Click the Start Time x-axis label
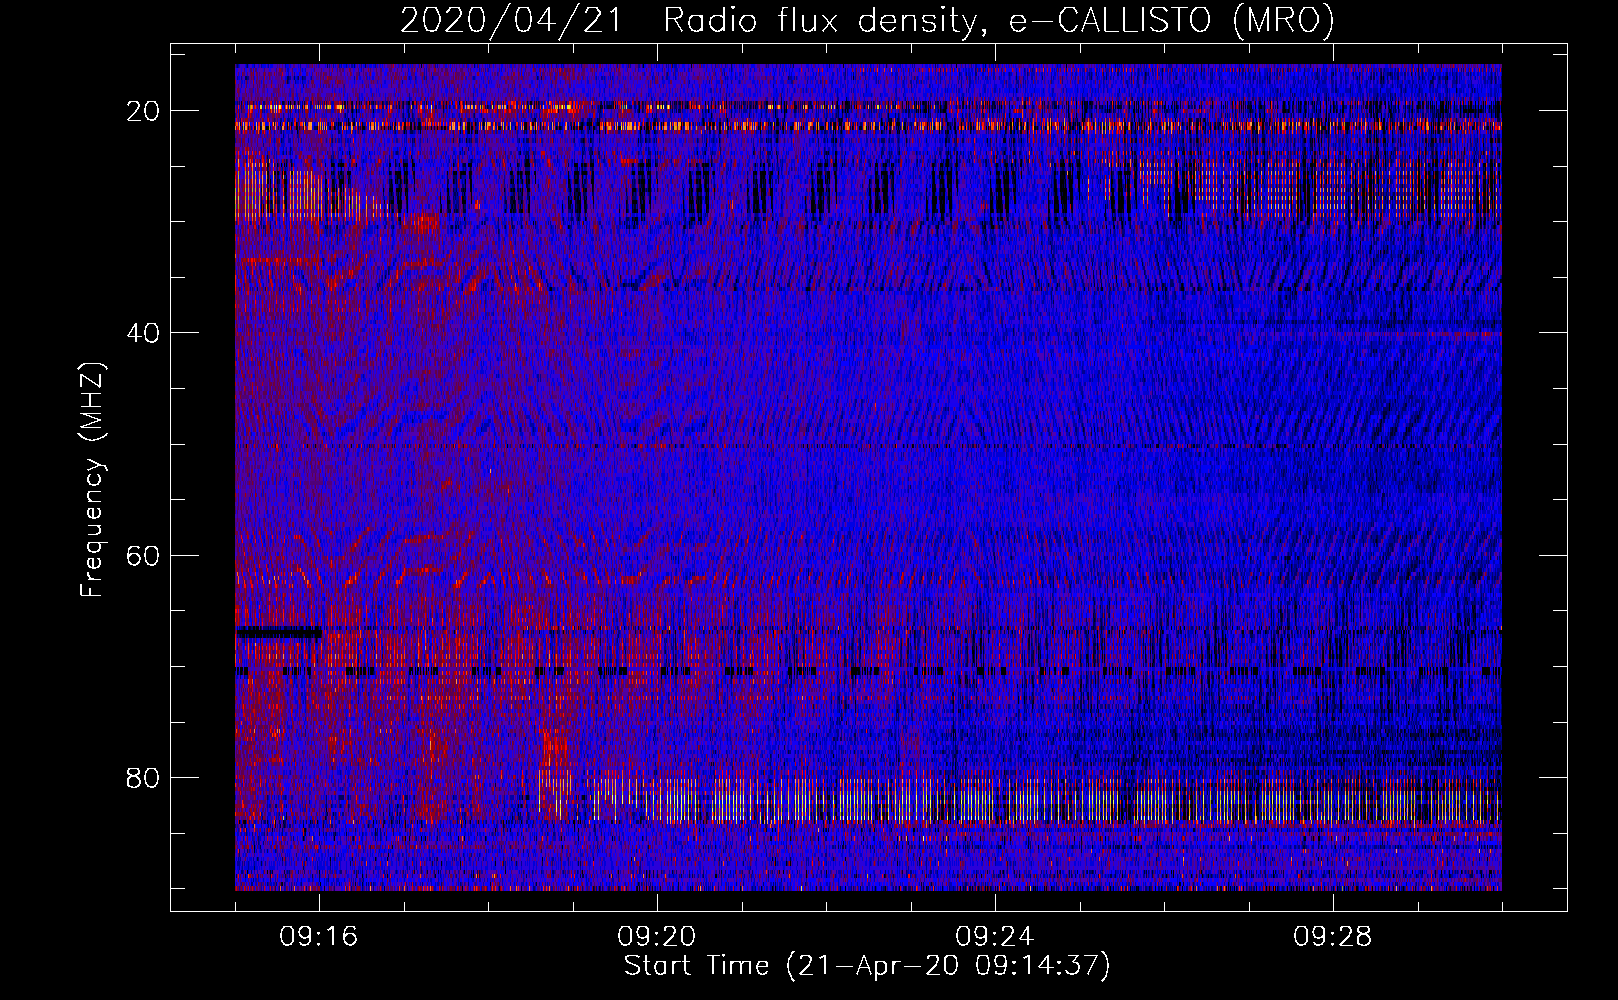This screenshot has height=1000, width=1618. (867, 966)
